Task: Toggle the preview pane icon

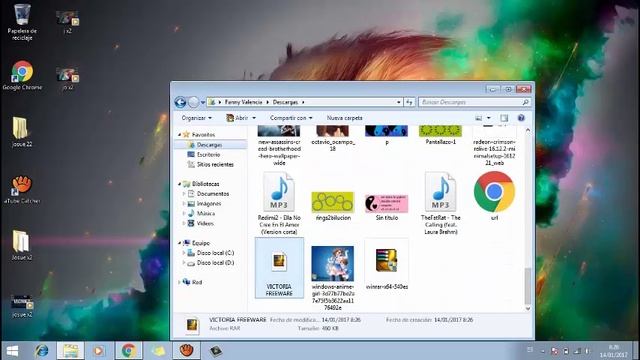Action: click(x=504, y=118)
